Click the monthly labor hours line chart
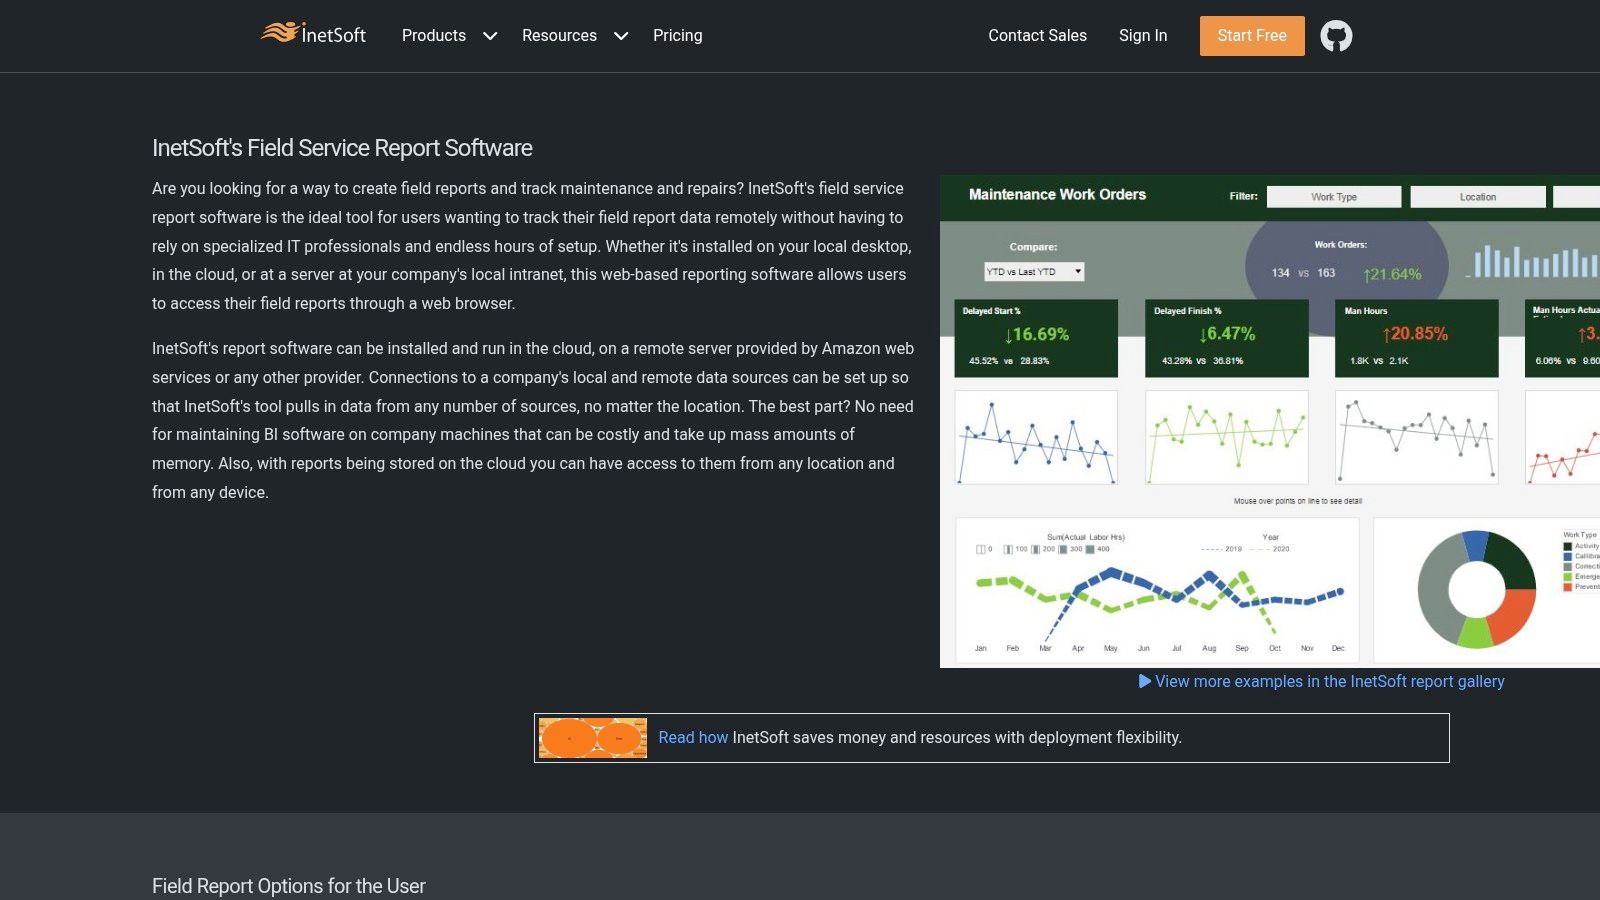1600x900 pixels. tap(1158, 590)
